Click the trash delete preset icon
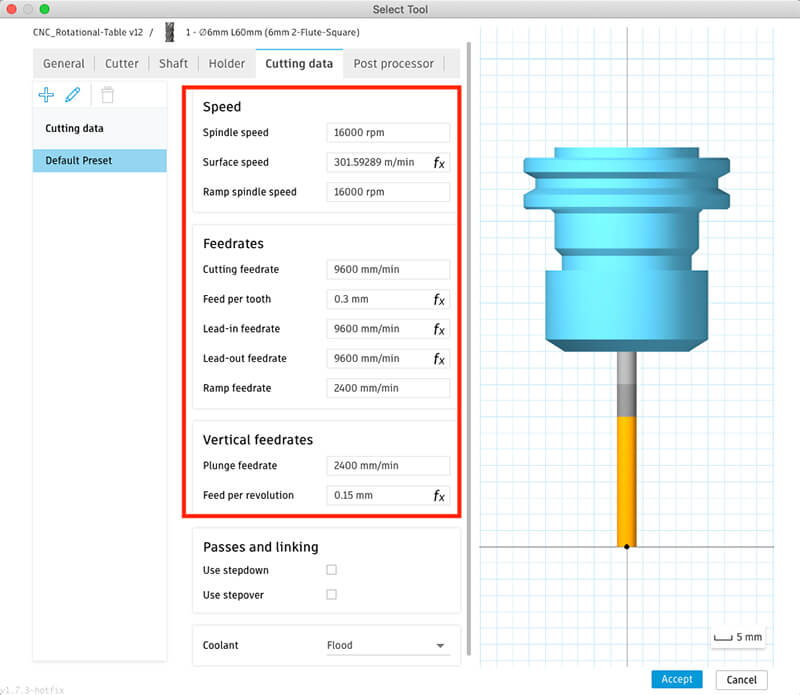This screenshot has width=800, height=695. [x=107, y=95]
